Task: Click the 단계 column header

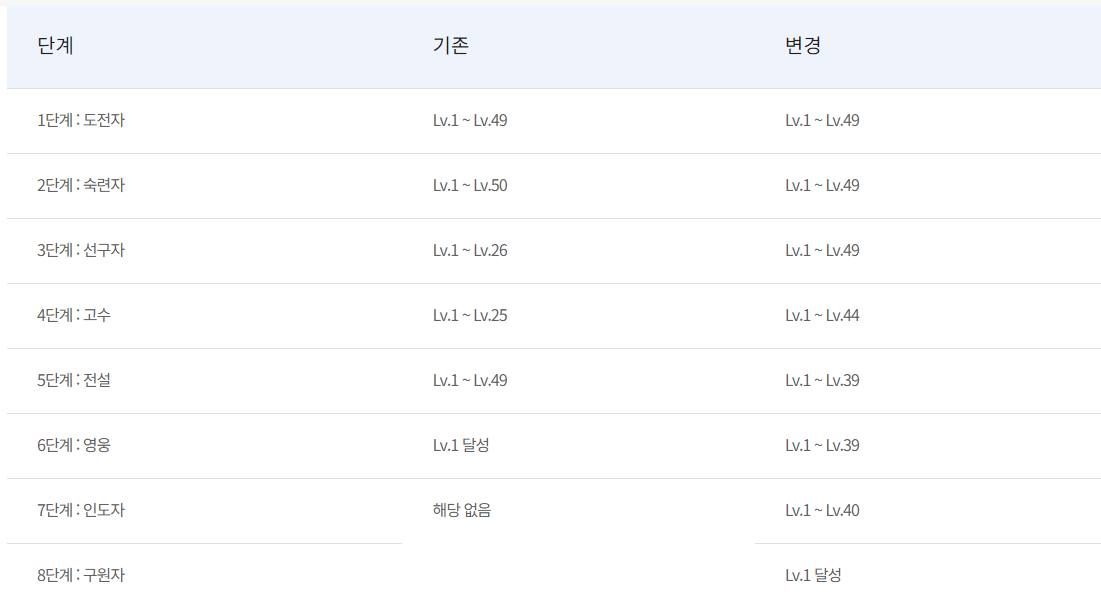Action: point(55,46)
